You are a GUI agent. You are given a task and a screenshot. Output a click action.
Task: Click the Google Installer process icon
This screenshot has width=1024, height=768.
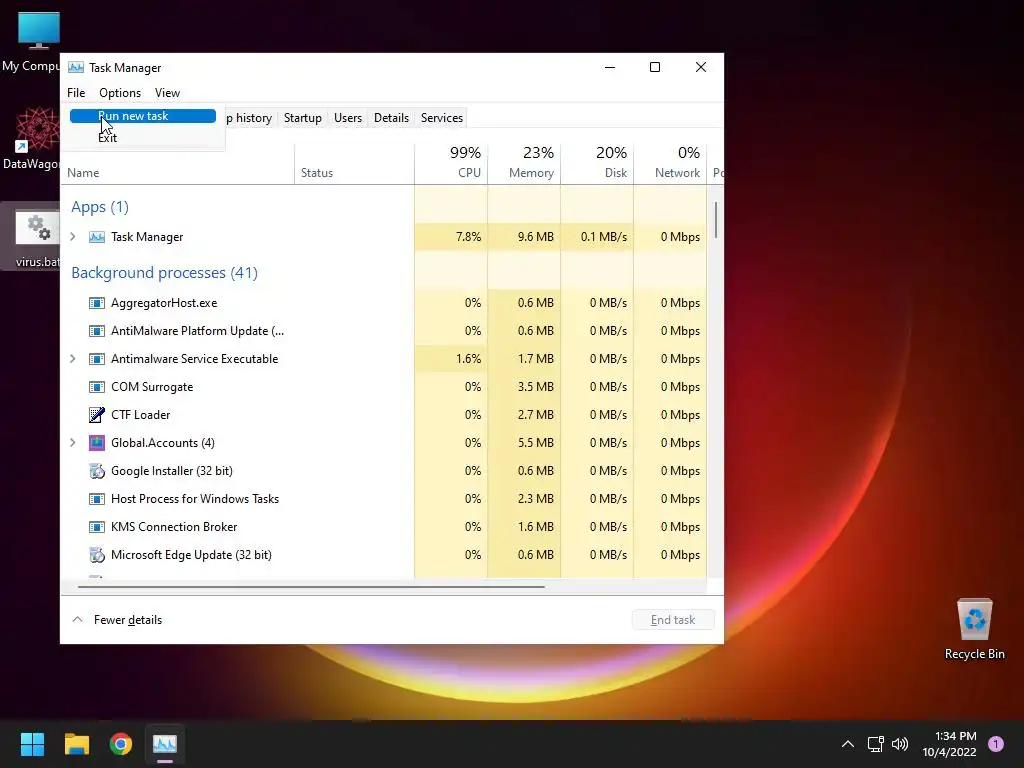tap(97, 471)
